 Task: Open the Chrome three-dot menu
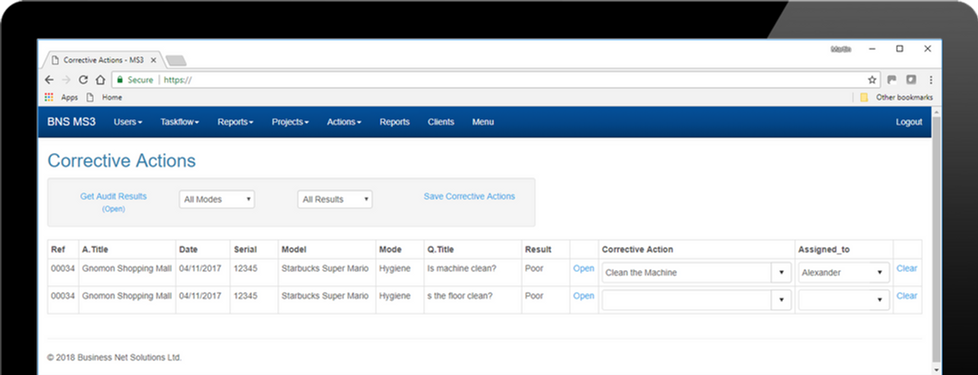pyautogui.click(x=931, y=80)
